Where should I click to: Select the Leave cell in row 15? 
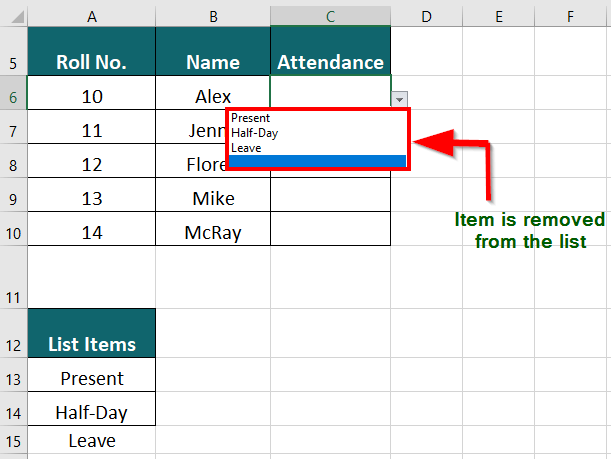[x=92, y=440]
